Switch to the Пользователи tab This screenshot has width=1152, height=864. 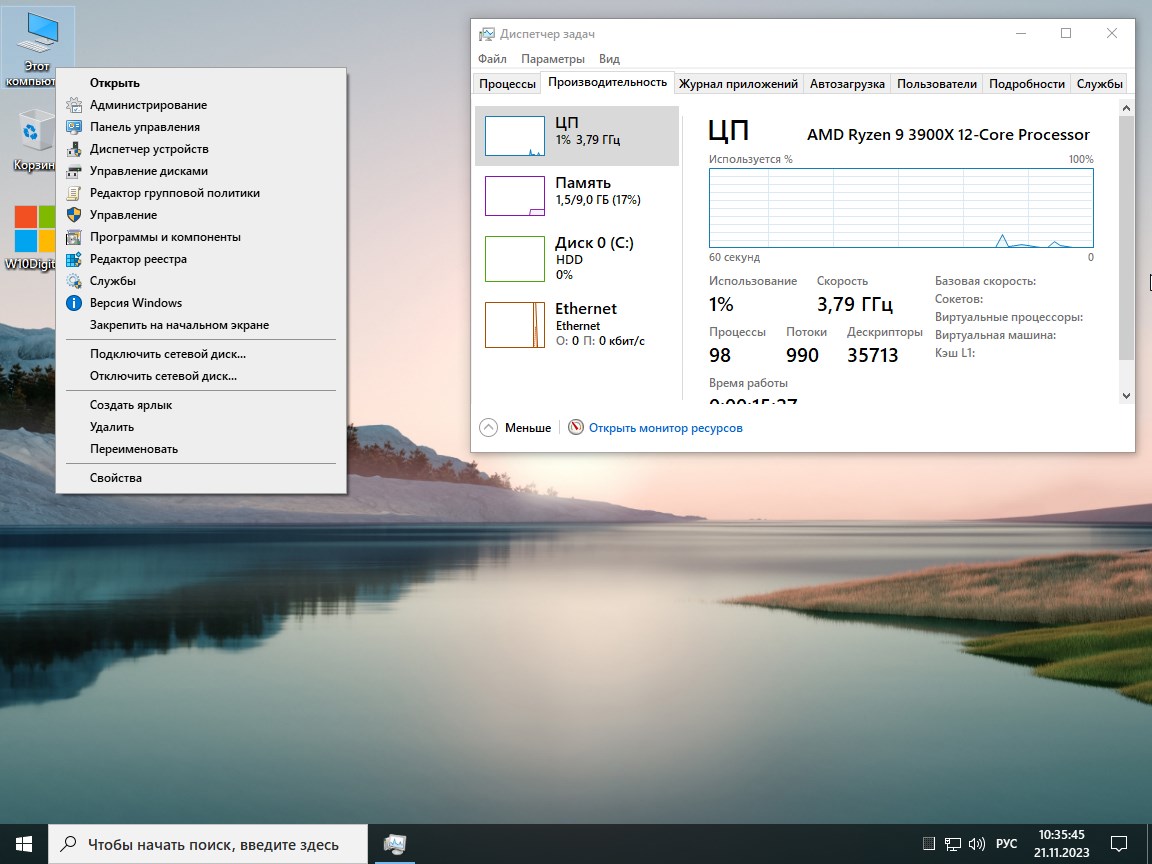click(937, 84)
